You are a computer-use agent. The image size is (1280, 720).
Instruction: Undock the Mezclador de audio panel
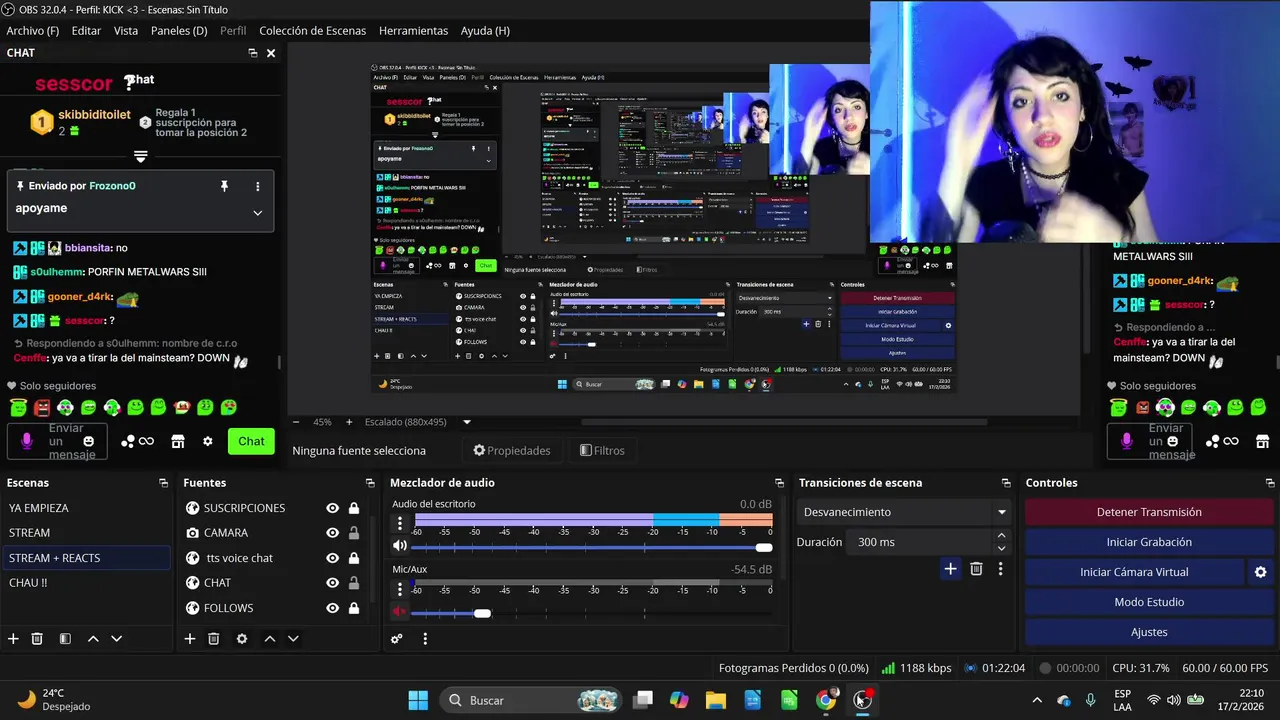(x=779, y=483)
